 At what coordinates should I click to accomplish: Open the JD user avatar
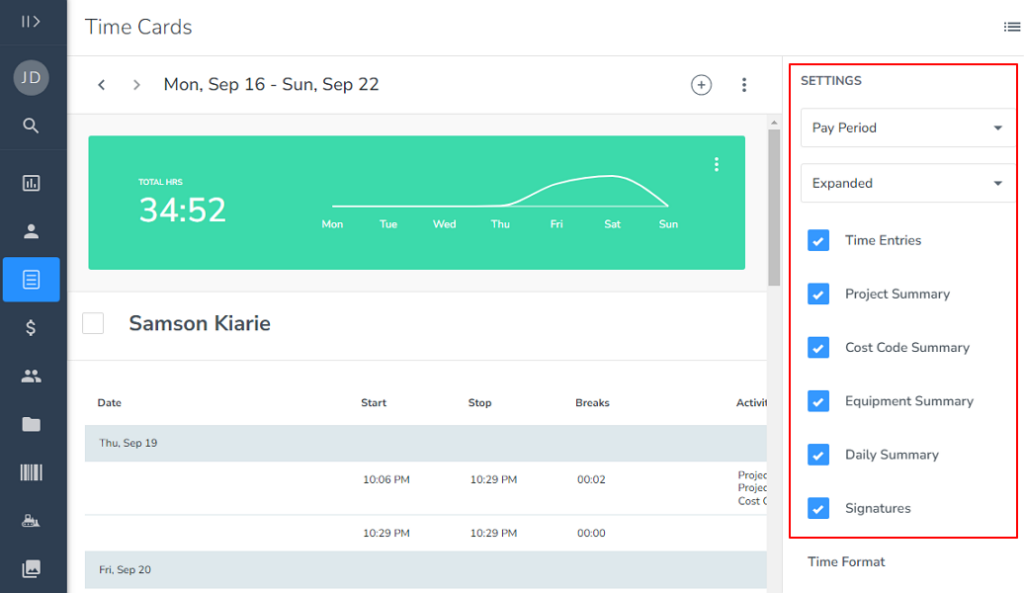(31, 78)
